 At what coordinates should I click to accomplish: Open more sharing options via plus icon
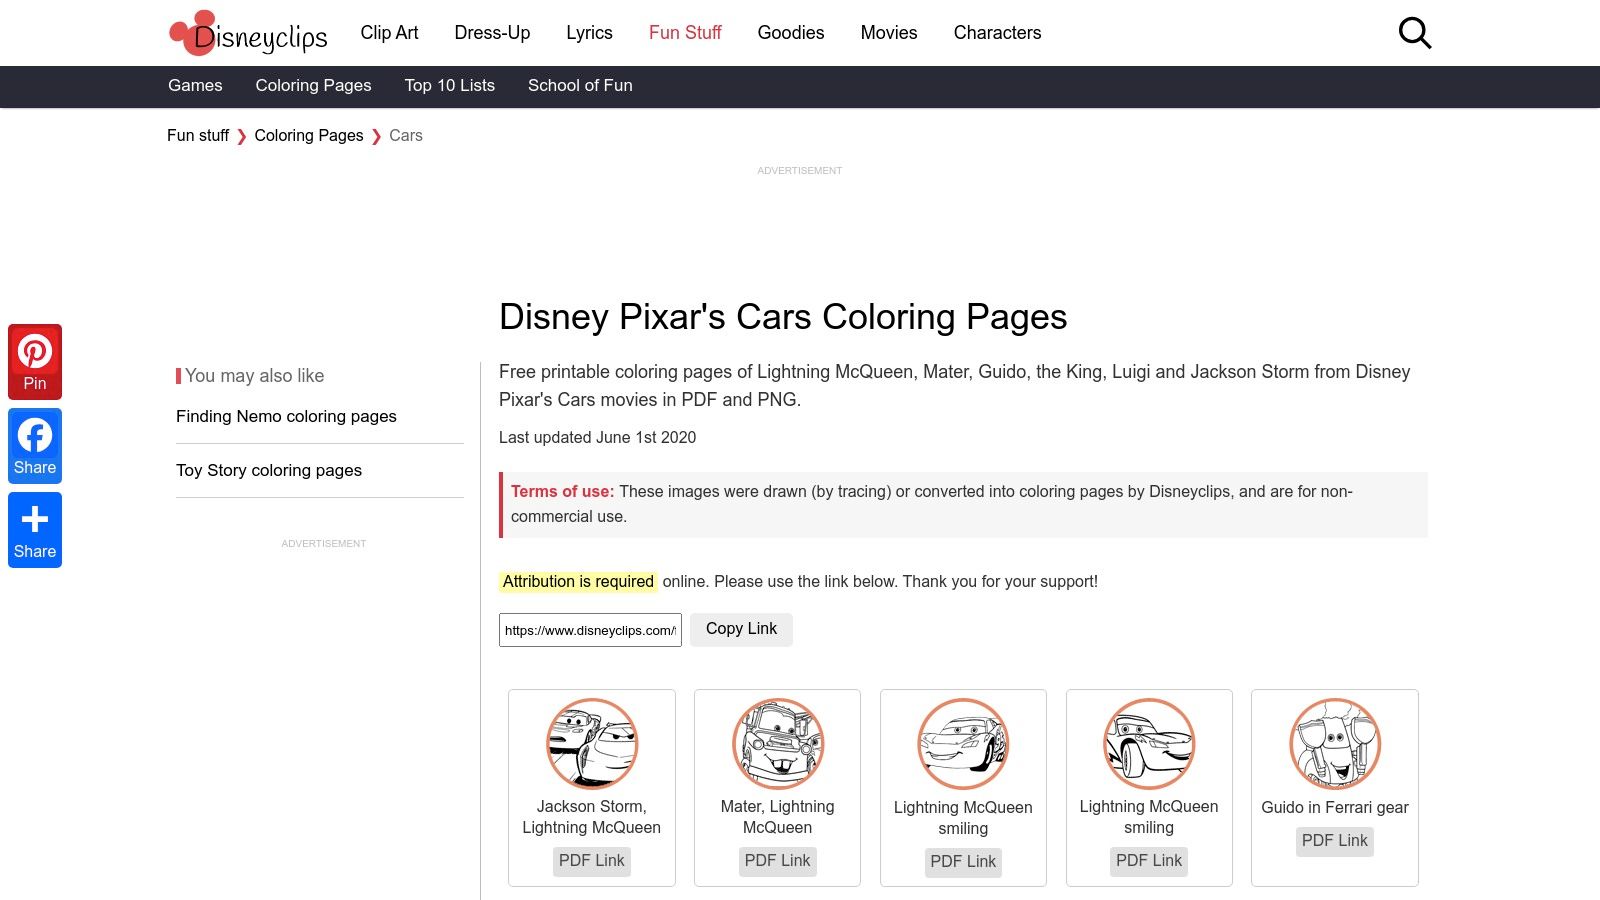tap(35, 529)
